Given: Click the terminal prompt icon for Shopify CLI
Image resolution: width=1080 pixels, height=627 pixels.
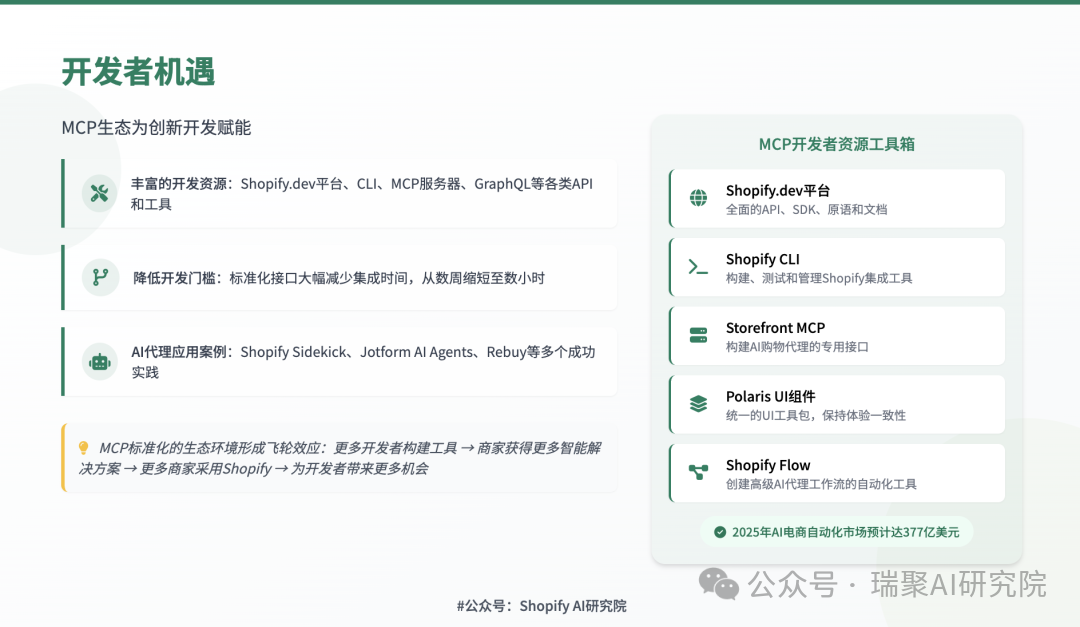Looking at the screenshot, I should point(698,267).
